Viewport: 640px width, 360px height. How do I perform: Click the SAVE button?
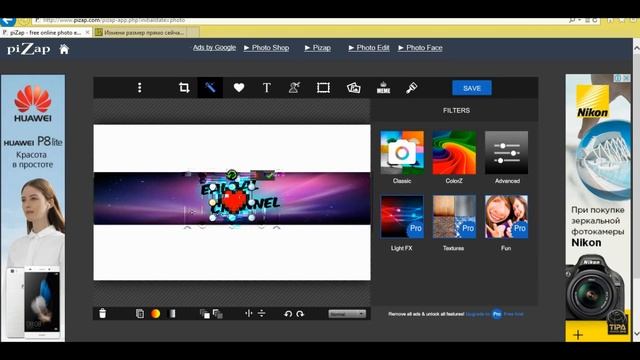pyautogui.click(x=472, y=88)
